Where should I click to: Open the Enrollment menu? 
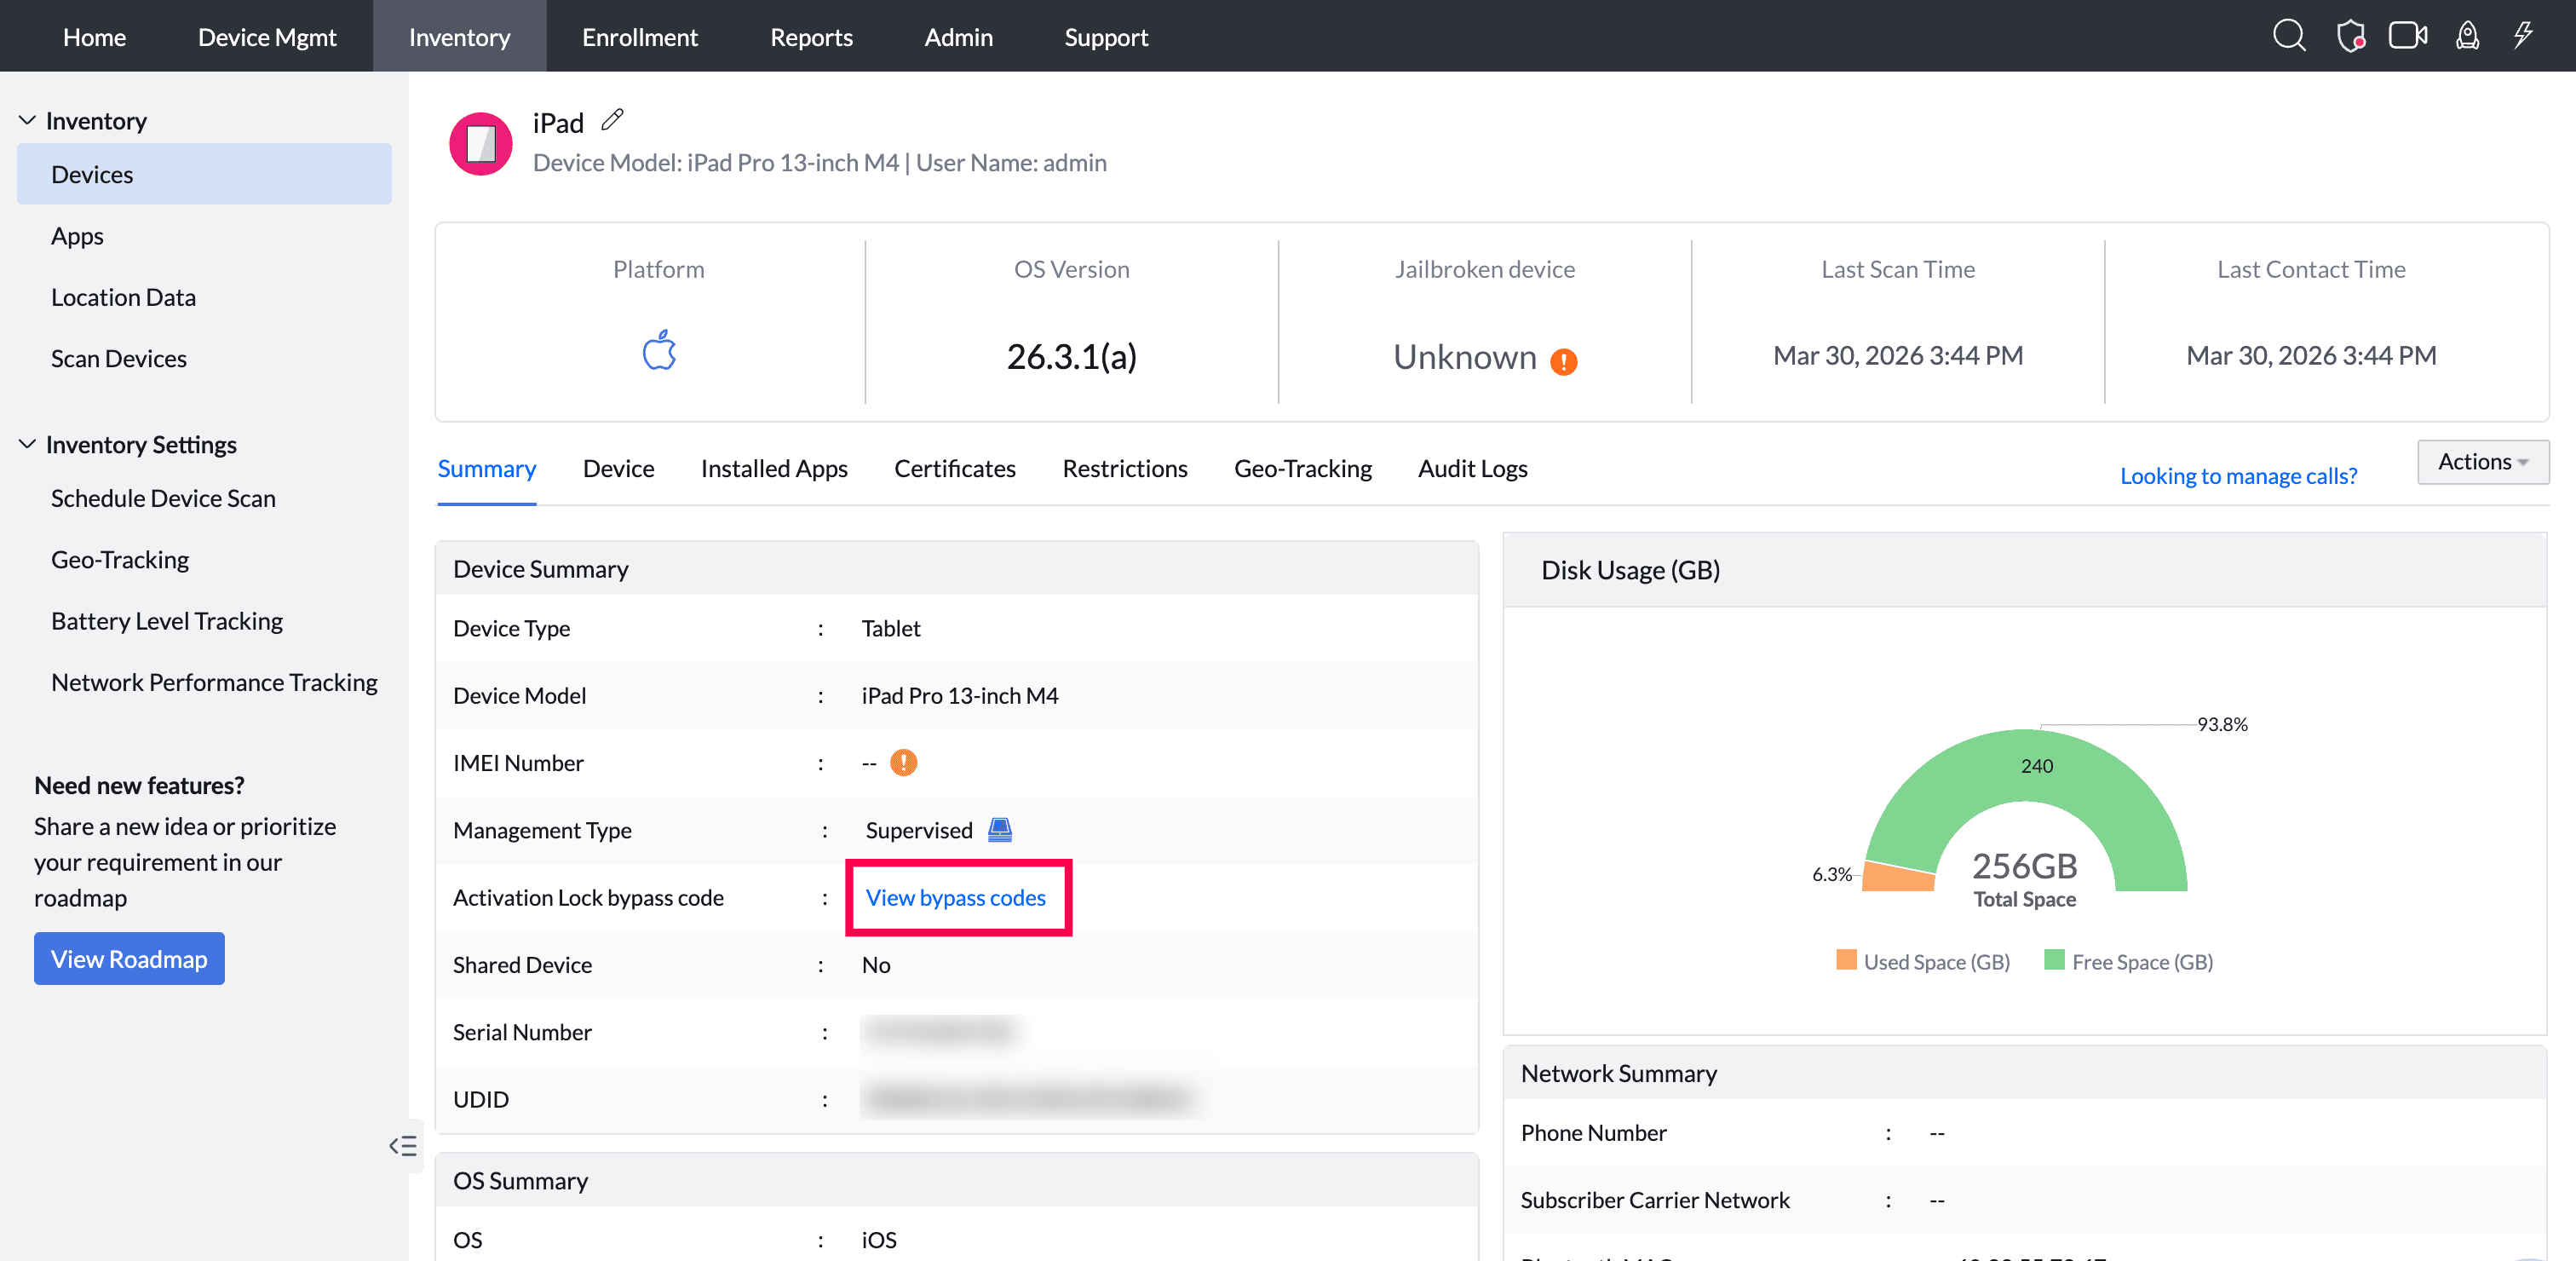click(x=639, y=37)
